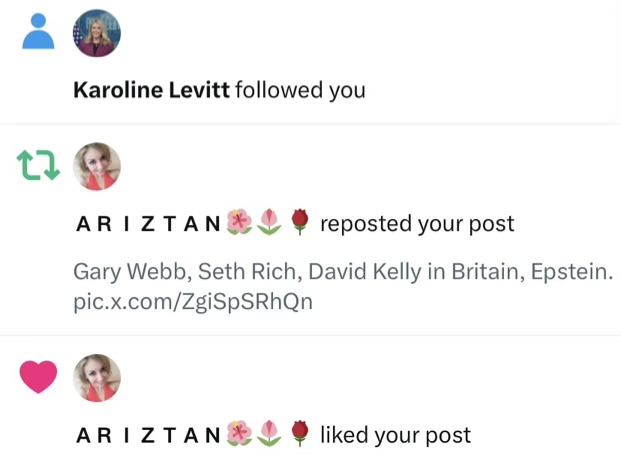Screen dimensions: 621x457
Task: Select the 'followed you' notification text
Action: 301,90
